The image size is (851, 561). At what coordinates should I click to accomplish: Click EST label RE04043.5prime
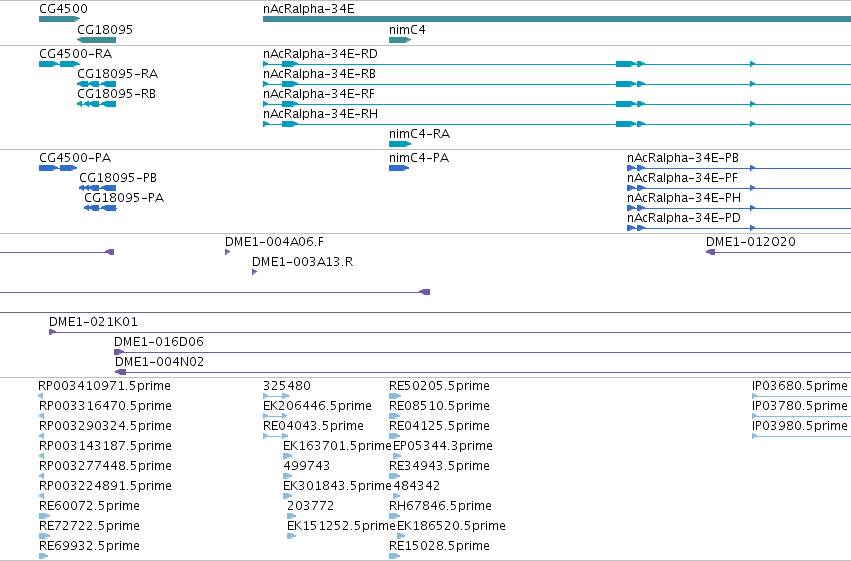point(313,426)
